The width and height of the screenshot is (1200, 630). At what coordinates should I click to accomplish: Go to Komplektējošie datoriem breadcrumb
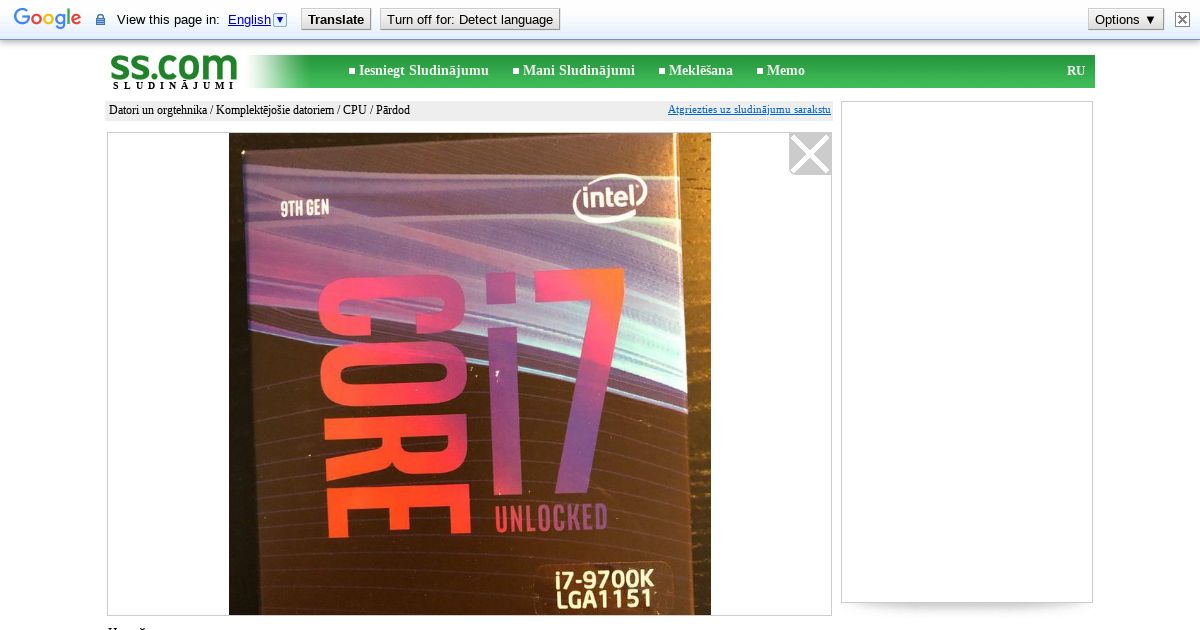pos(275,110)
